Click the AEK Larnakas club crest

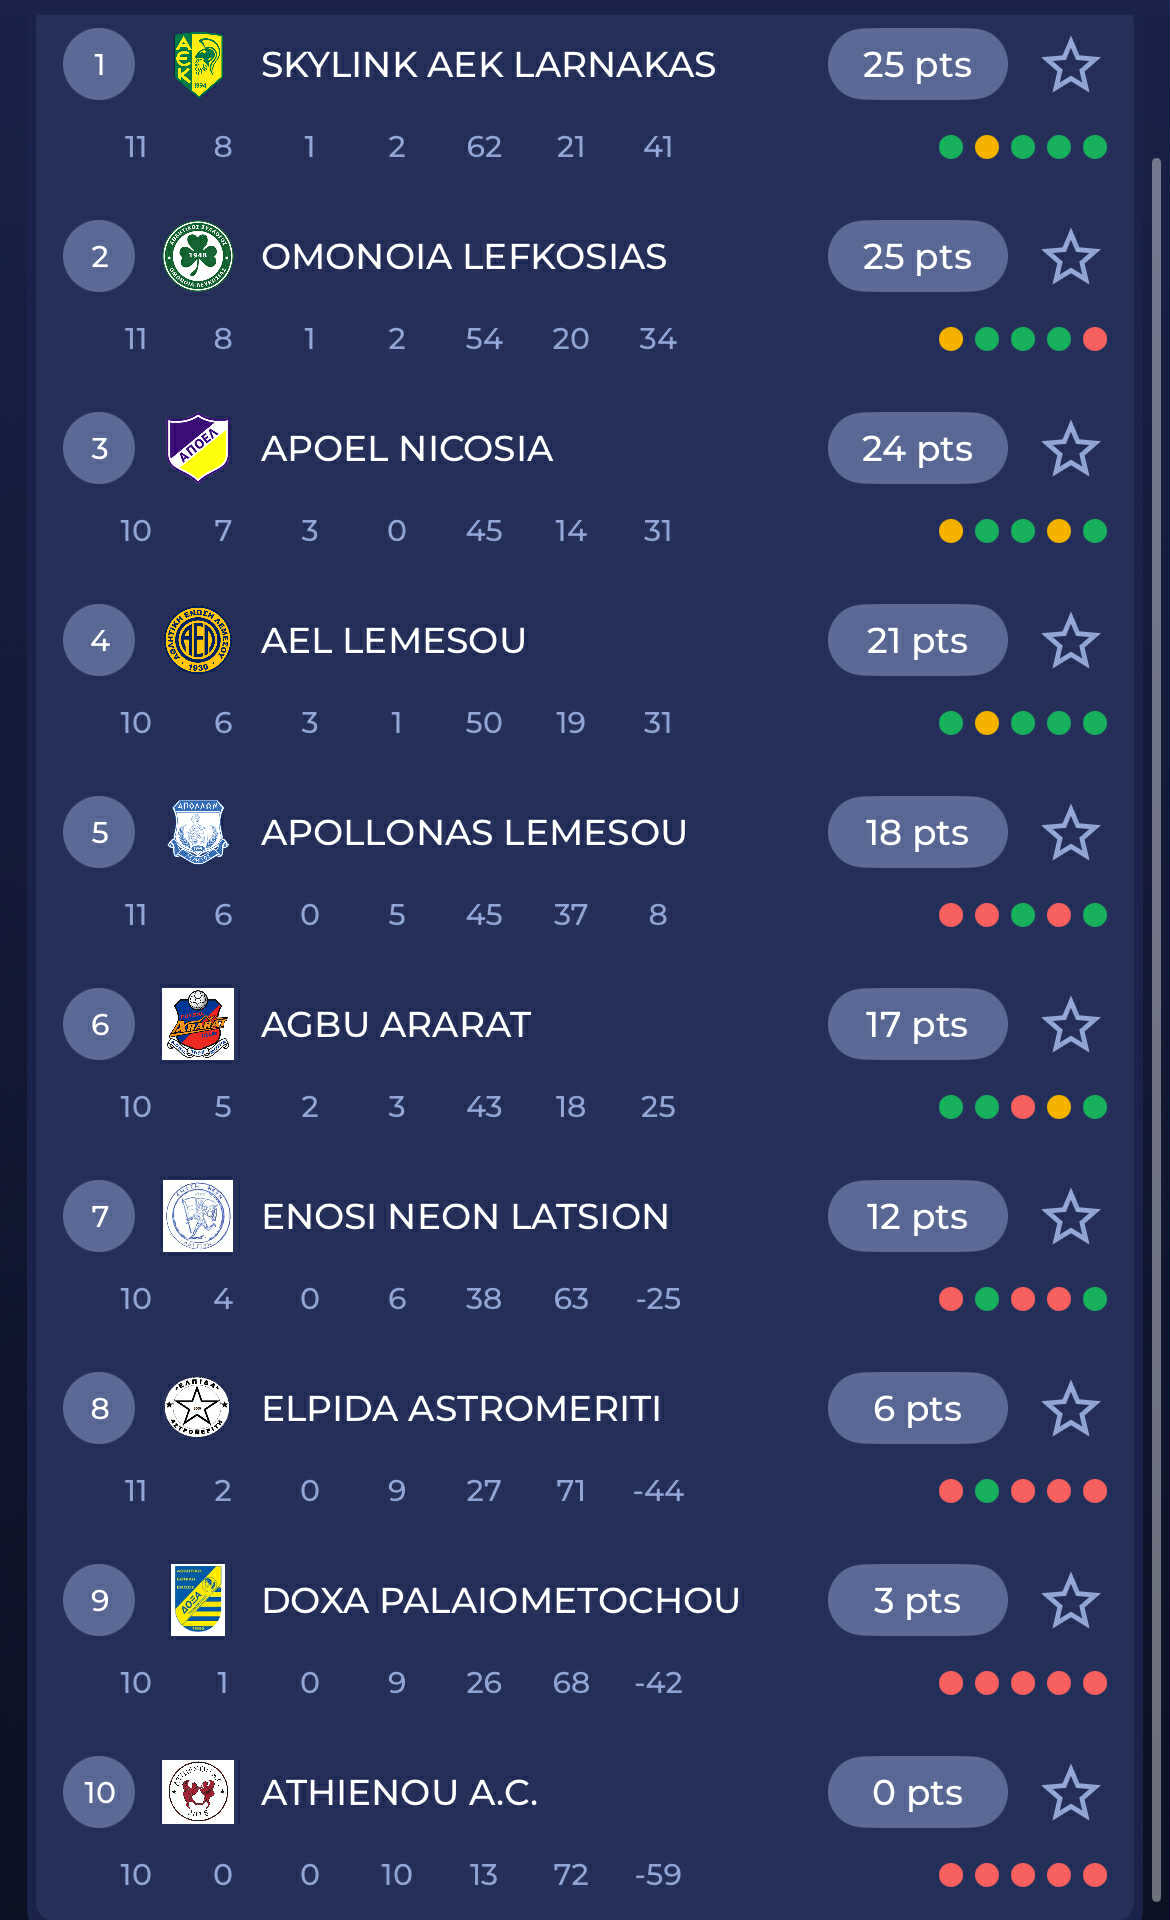point(198,65)
